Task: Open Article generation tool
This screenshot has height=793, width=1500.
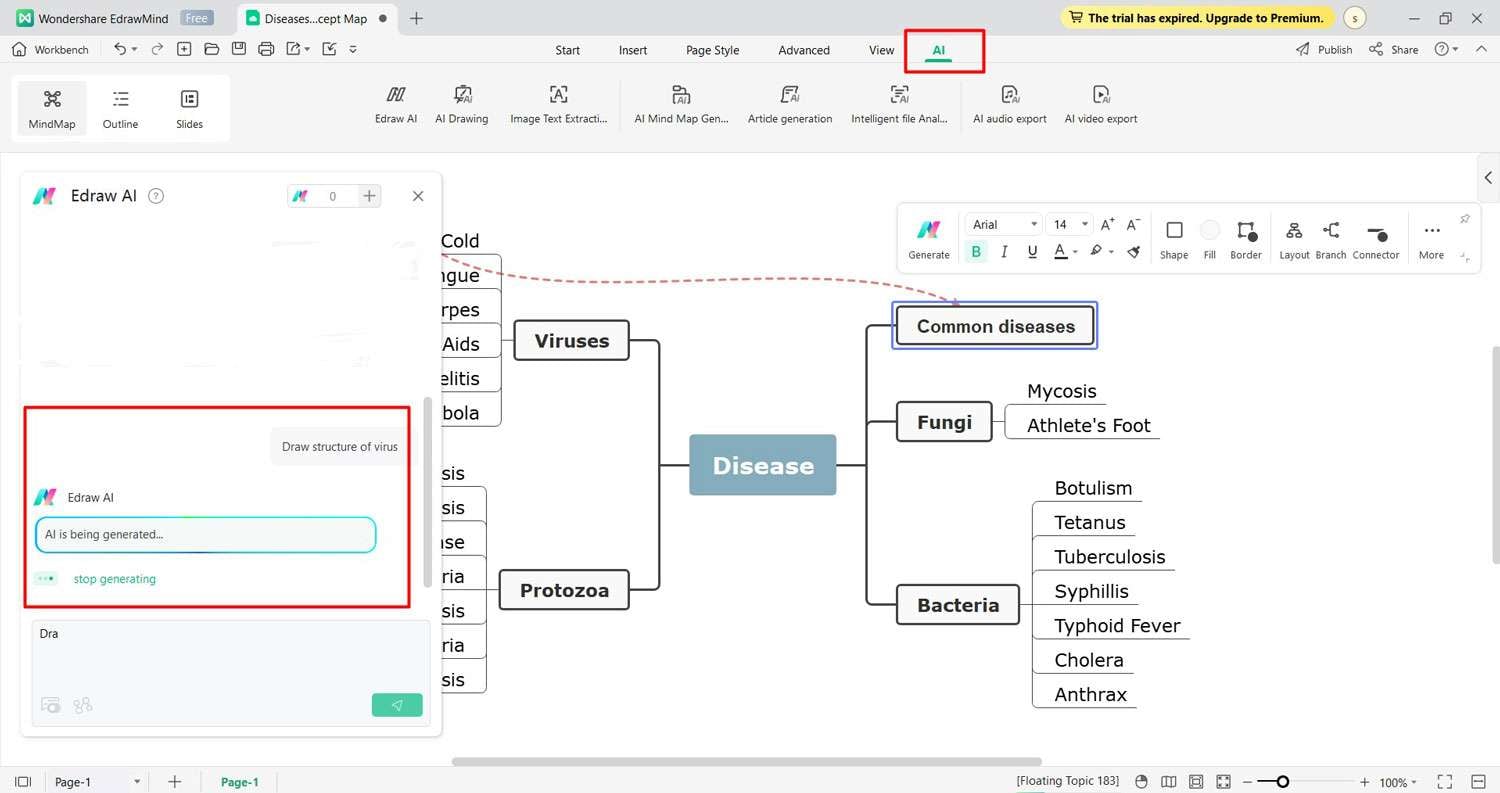Action: tap(790, 105)
